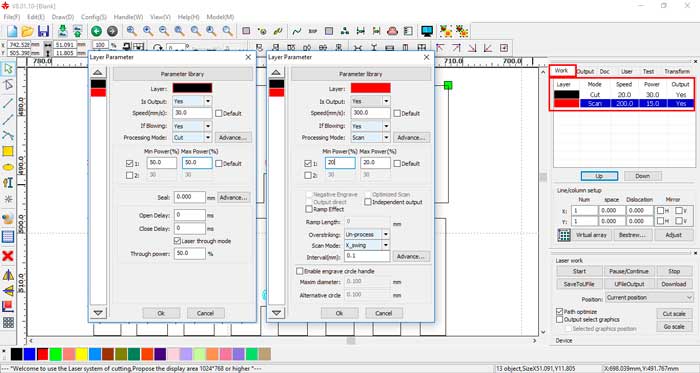Click the SaveToUFile button

tap(579, 284)
